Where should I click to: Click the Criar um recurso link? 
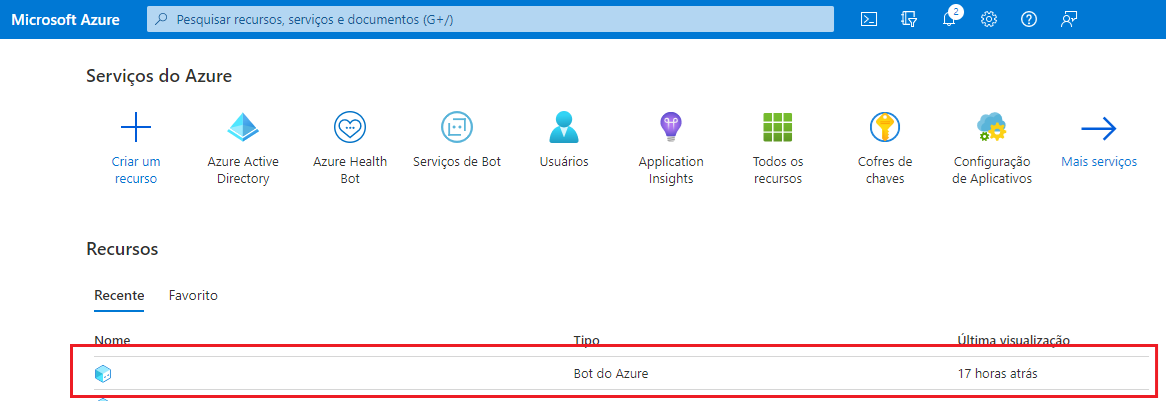point(136,170)
